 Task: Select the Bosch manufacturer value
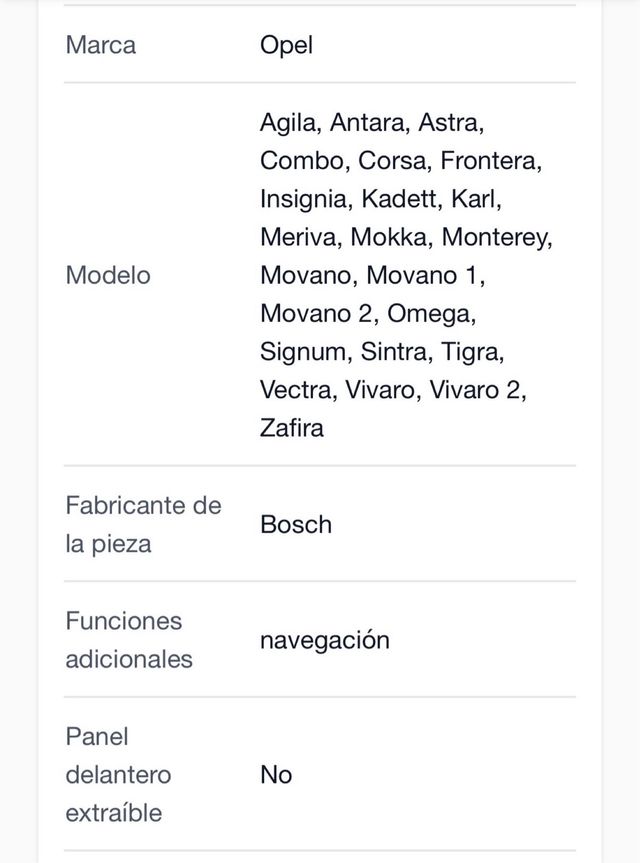click(296, 524)
